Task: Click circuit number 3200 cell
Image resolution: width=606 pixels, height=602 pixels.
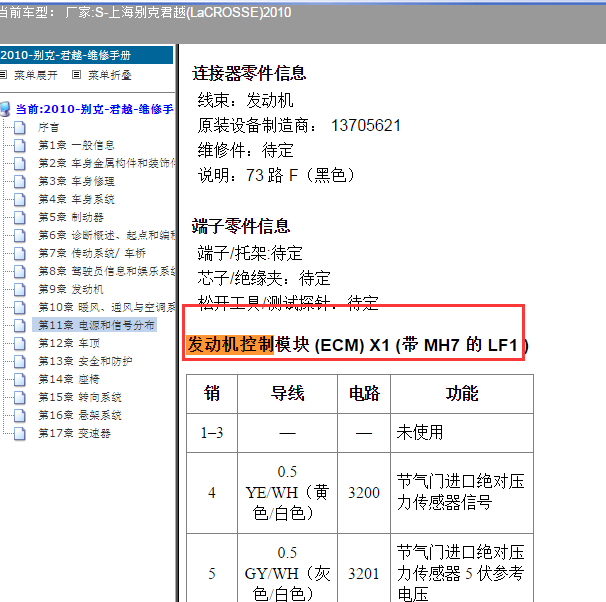Action: tap(364, 493)
